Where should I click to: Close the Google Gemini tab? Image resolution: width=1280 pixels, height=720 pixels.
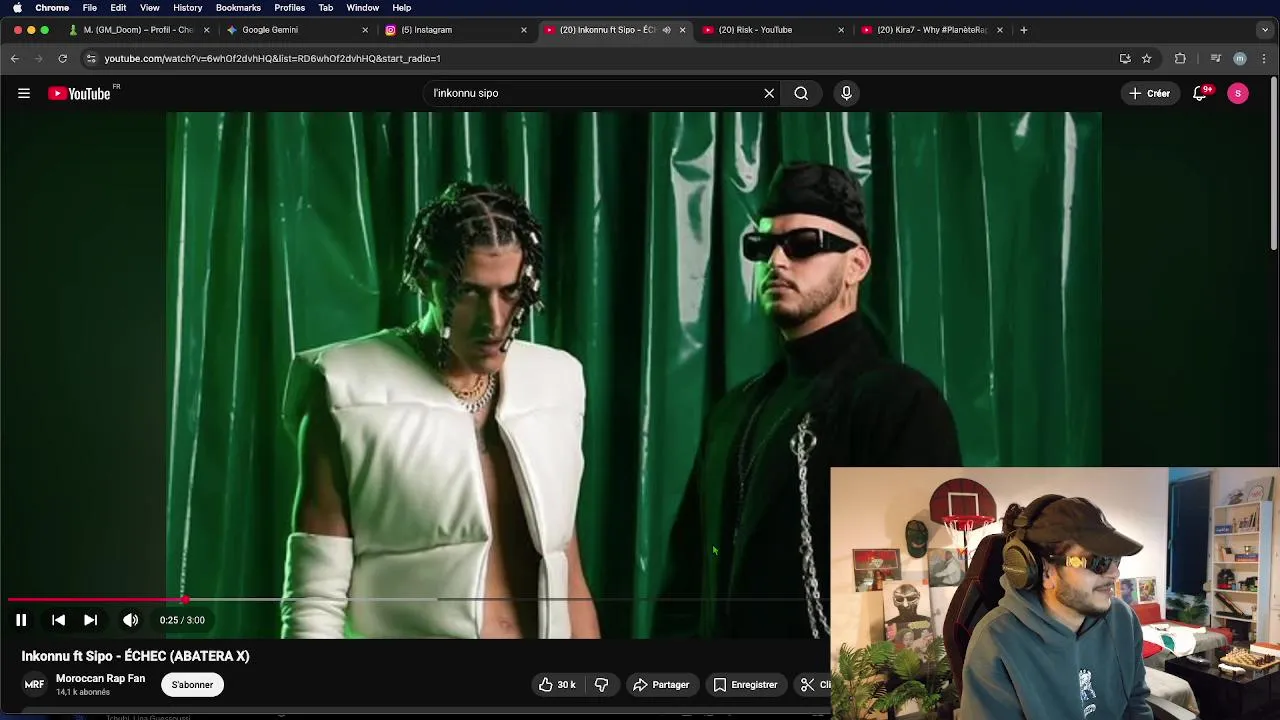pos(365,30)
